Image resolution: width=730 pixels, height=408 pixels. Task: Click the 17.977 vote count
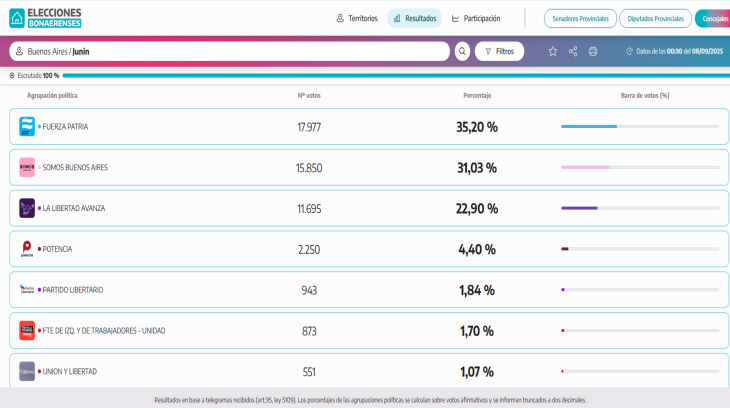pyautogui.click(x=309, y=127)
